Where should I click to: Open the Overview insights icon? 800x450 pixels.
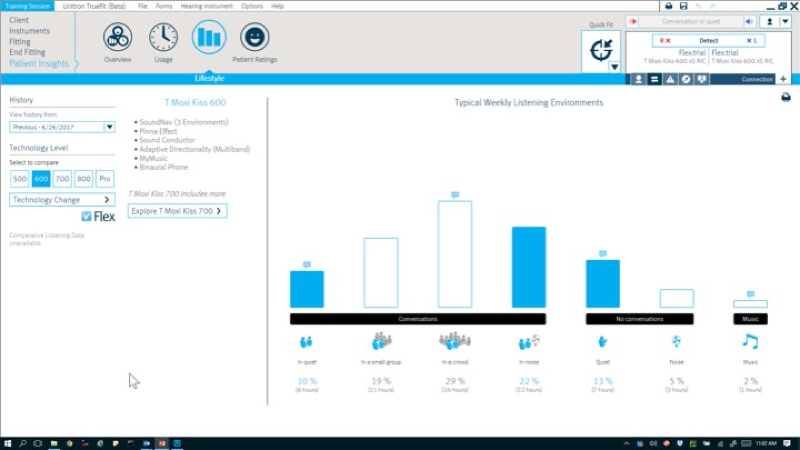(x=117, y=37)
